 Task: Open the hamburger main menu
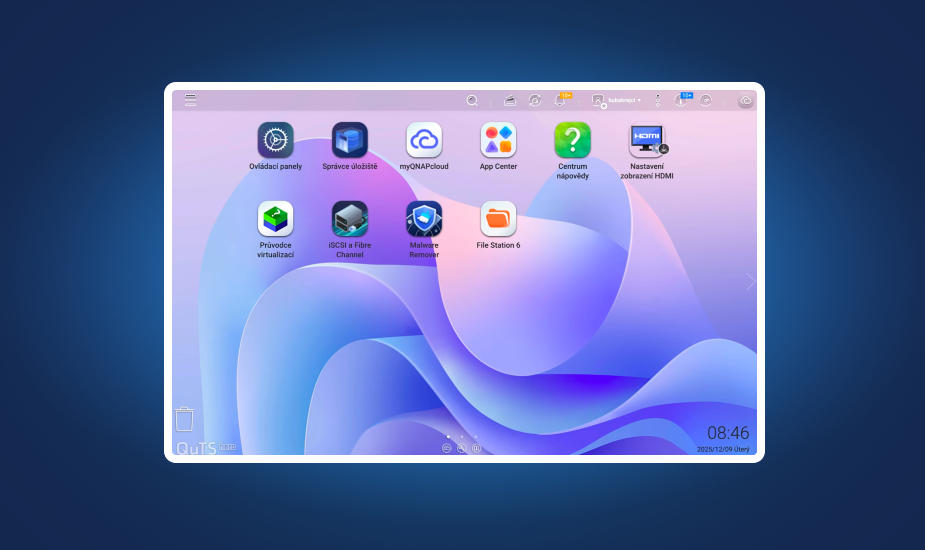(190, 100)
